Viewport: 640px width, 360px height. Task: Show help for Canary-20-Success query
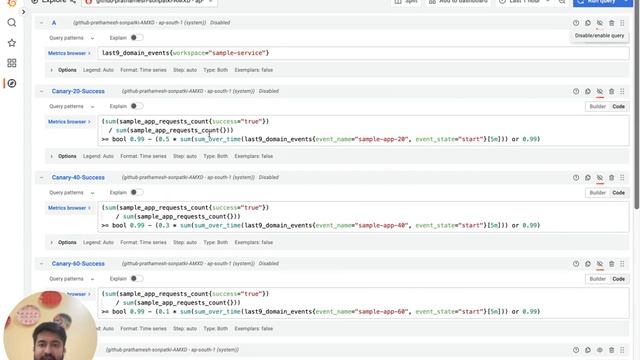coord(576,91)
